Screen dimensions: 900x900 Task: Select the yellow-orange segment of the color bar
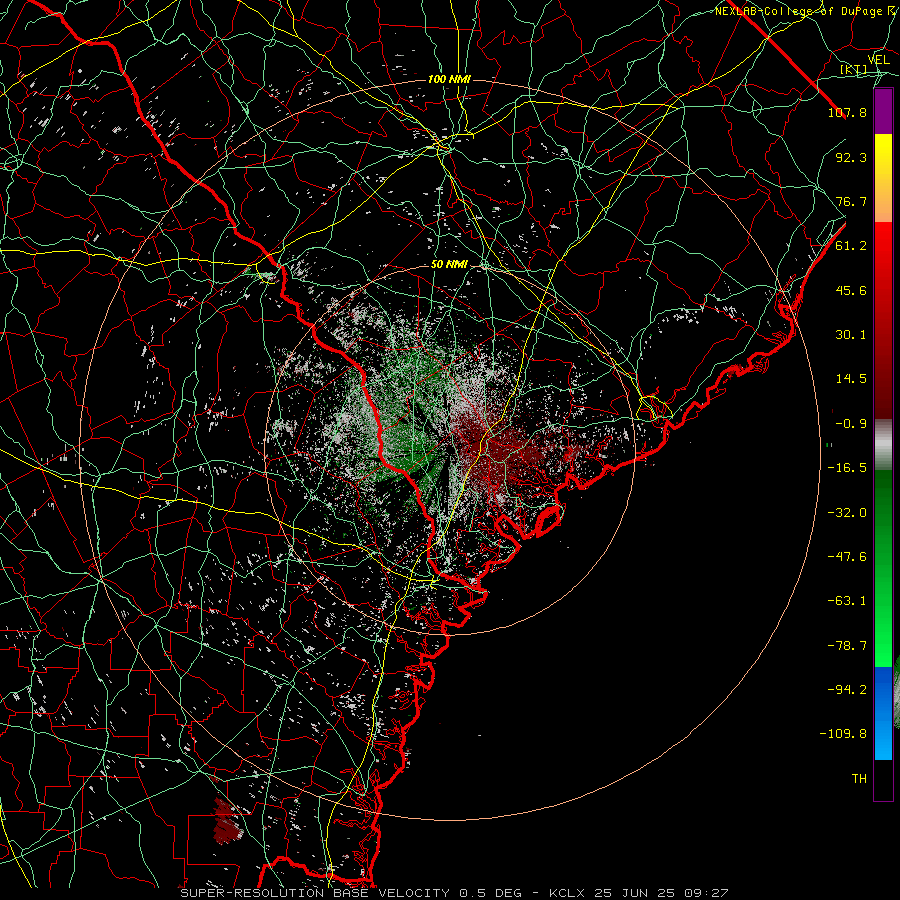coord(883,178)
